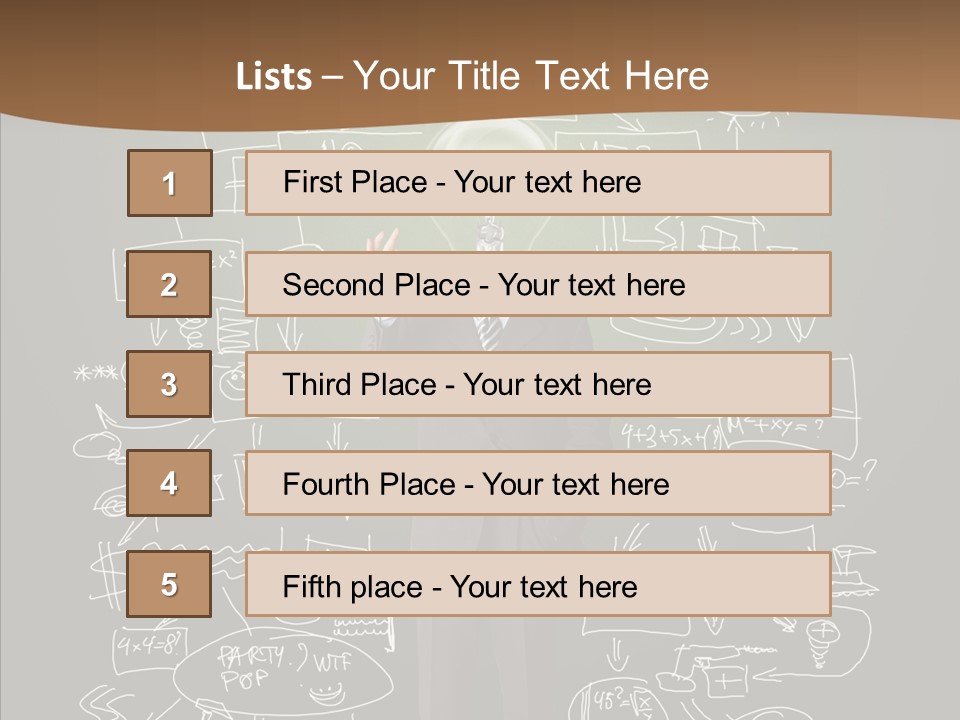
Task: Click the number 4 box
Action: pos(169,484)
